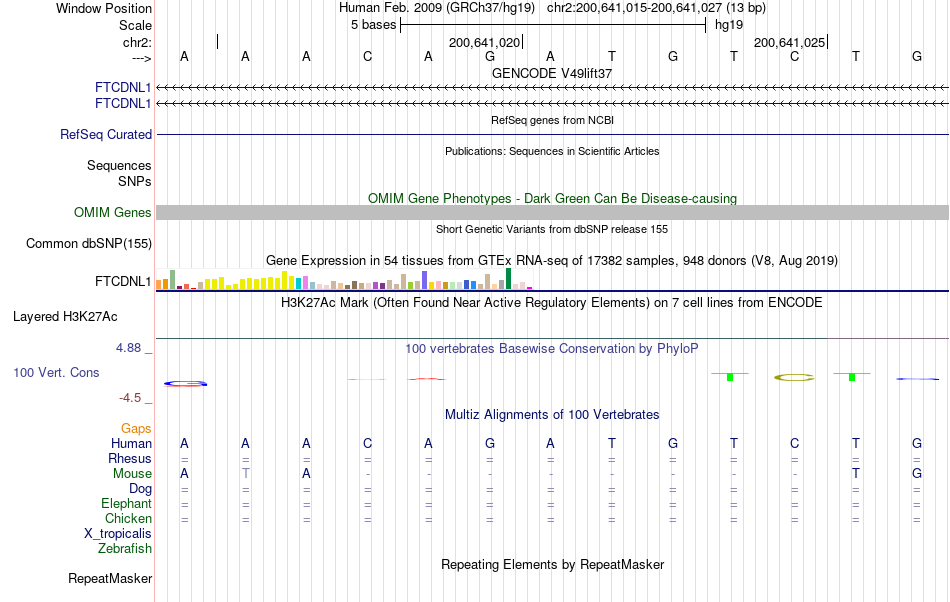This screenshot has height=602, width=950.
Task: Click the Chicken species label
Action: pyautogui.click(x=128, y=518)
